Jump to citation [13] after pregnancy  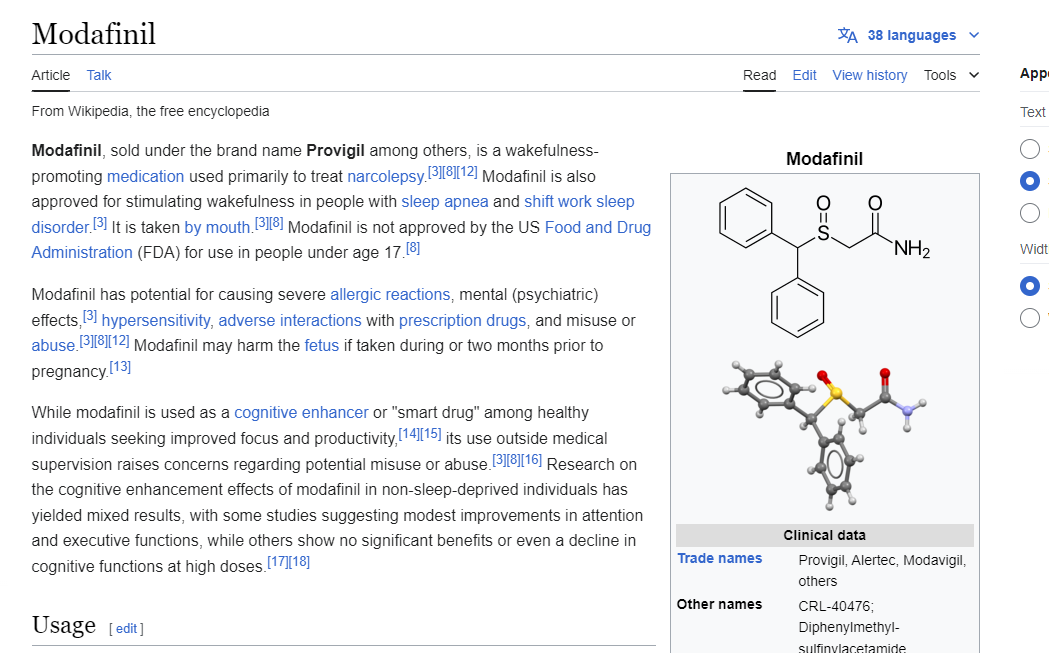(120, 367)
